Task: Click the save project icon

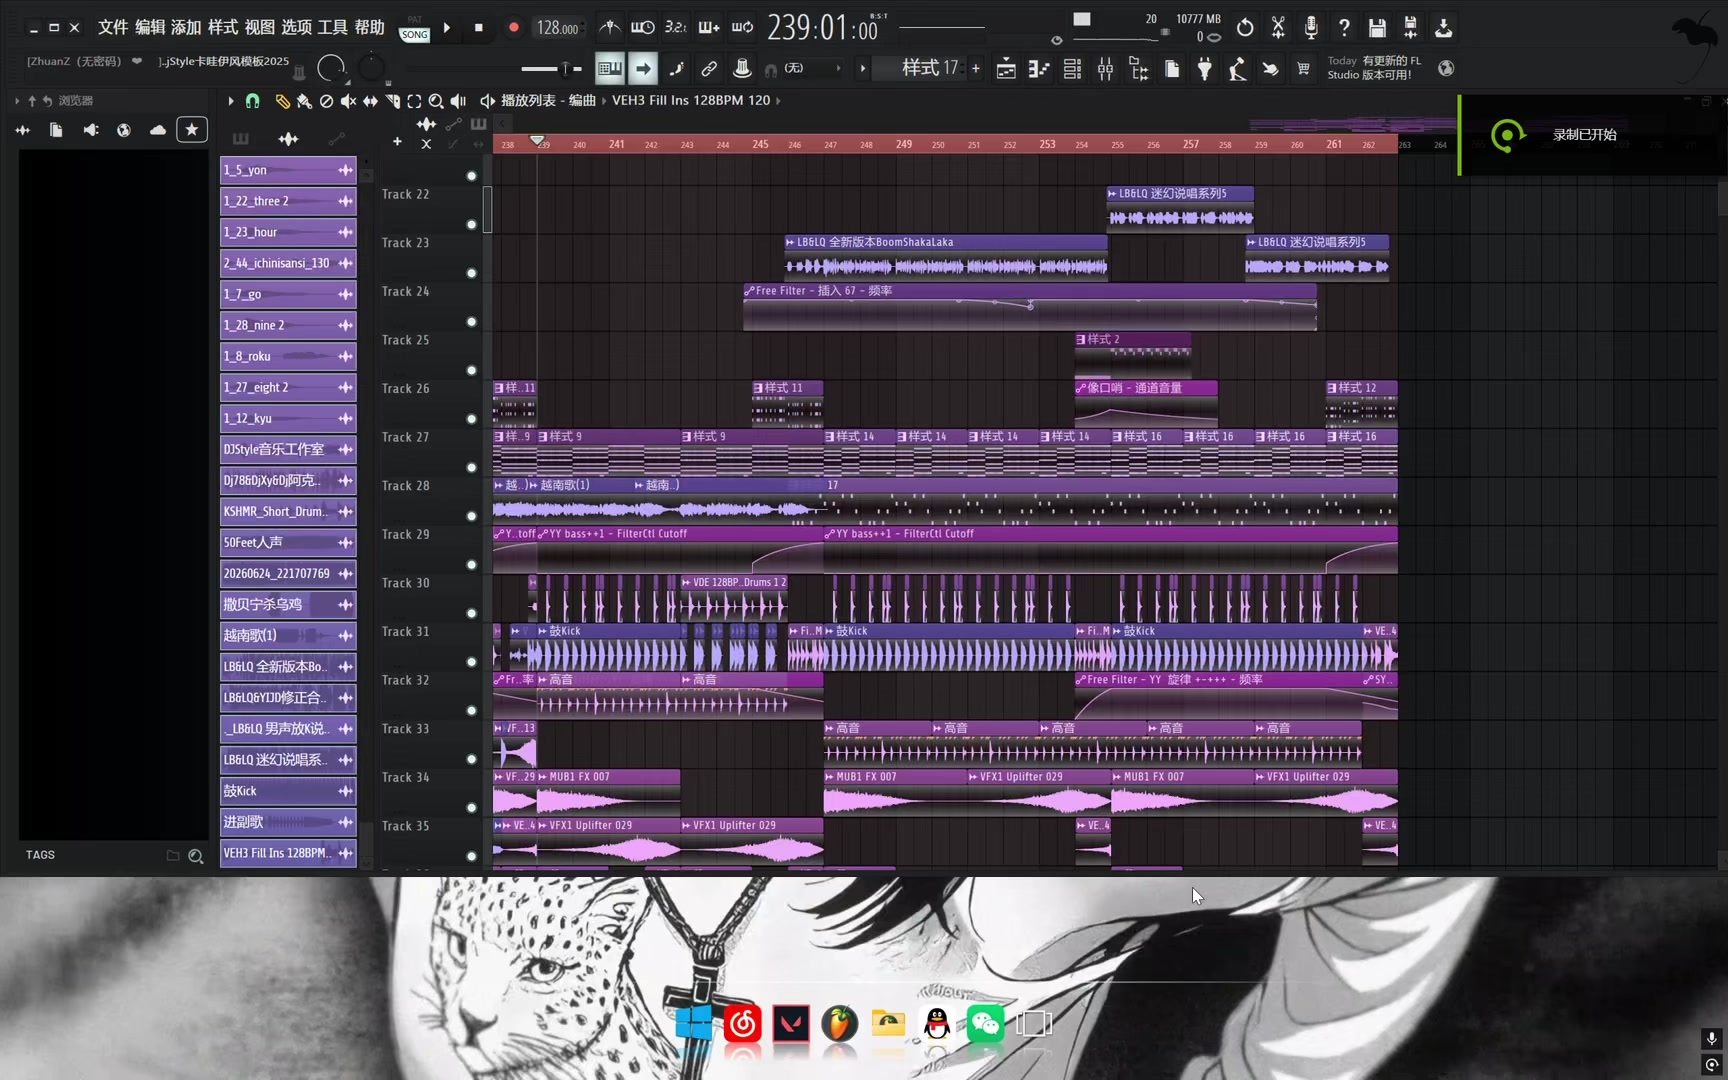Action: click(1377, 28)
